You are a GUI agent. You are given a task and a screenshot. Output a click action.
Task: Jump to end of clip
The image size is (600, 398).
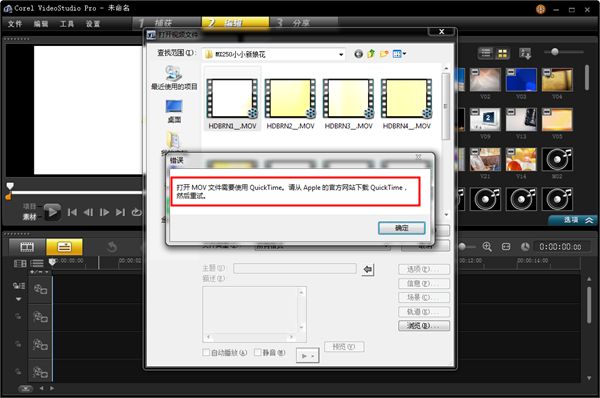coord(120,212)
